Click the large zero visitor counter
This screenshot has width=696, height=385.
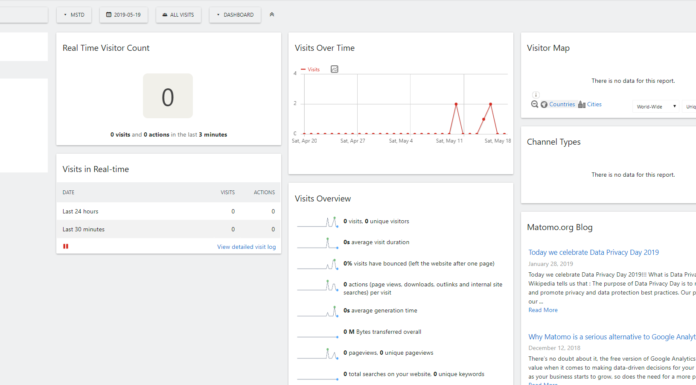coord(168,96)
